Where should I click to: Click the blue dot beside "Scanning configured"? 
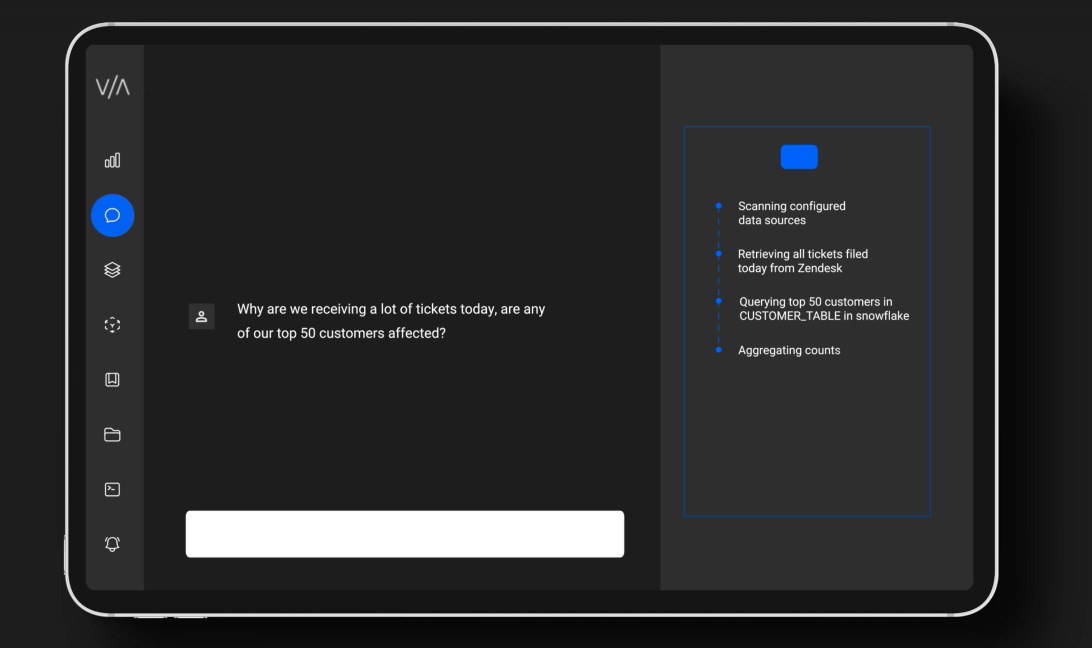(718, 206)
